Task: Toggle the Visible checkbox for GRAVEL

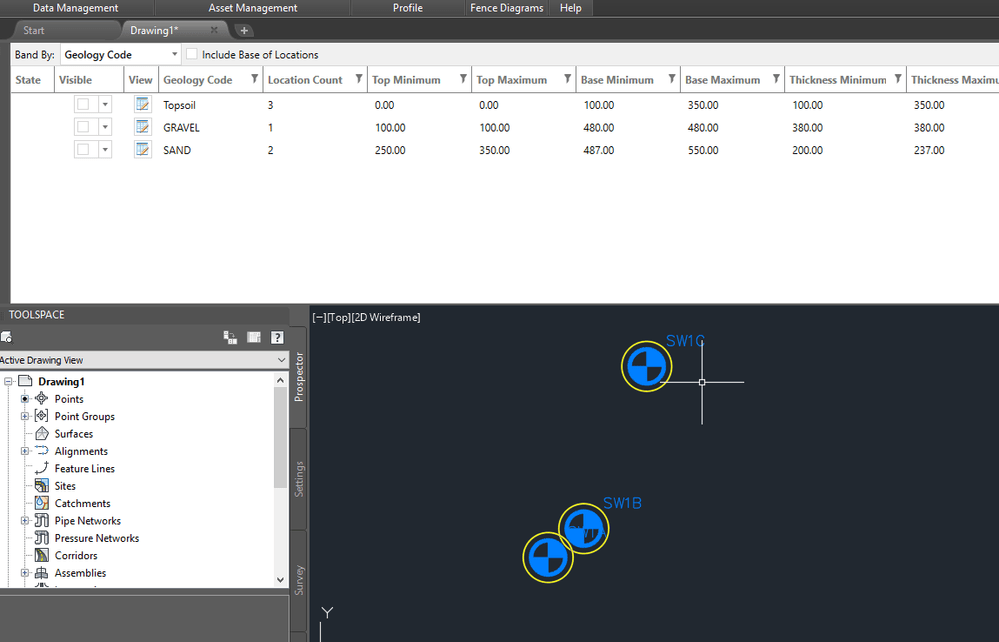Action: (83, 127)
